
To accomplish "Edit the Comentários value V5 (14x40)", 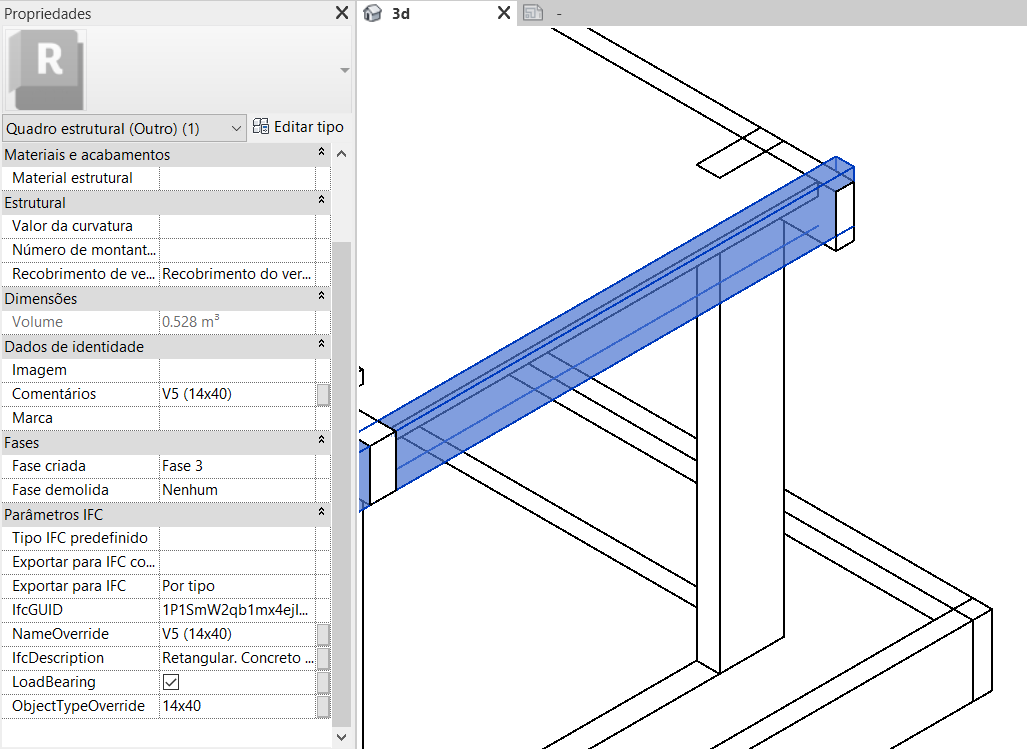I will click(237, 394).
